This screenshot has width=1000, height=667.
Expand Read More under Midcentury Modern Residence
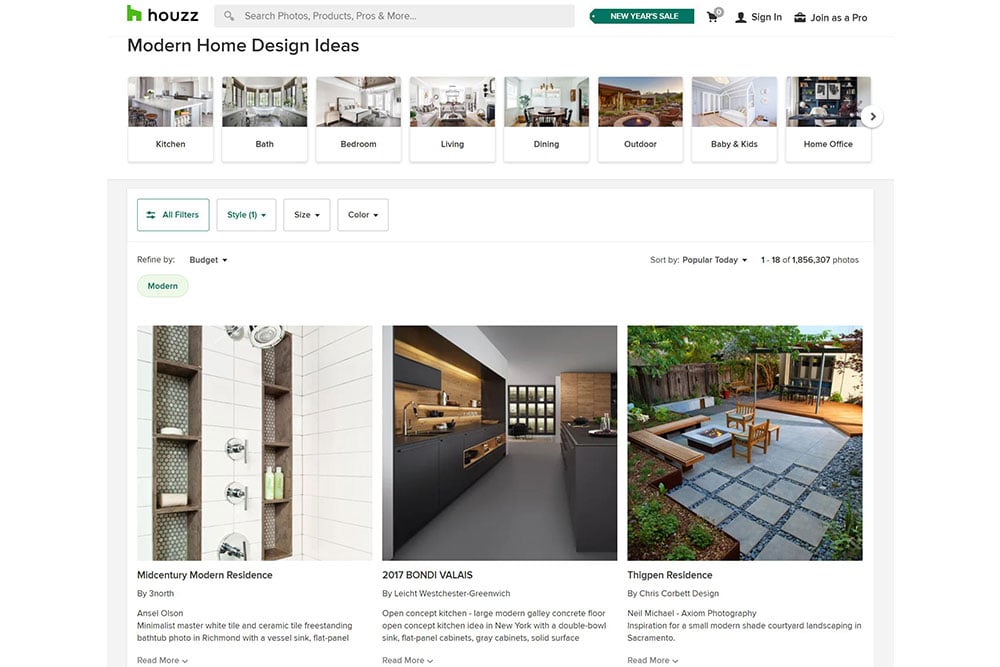pos(162,661)
